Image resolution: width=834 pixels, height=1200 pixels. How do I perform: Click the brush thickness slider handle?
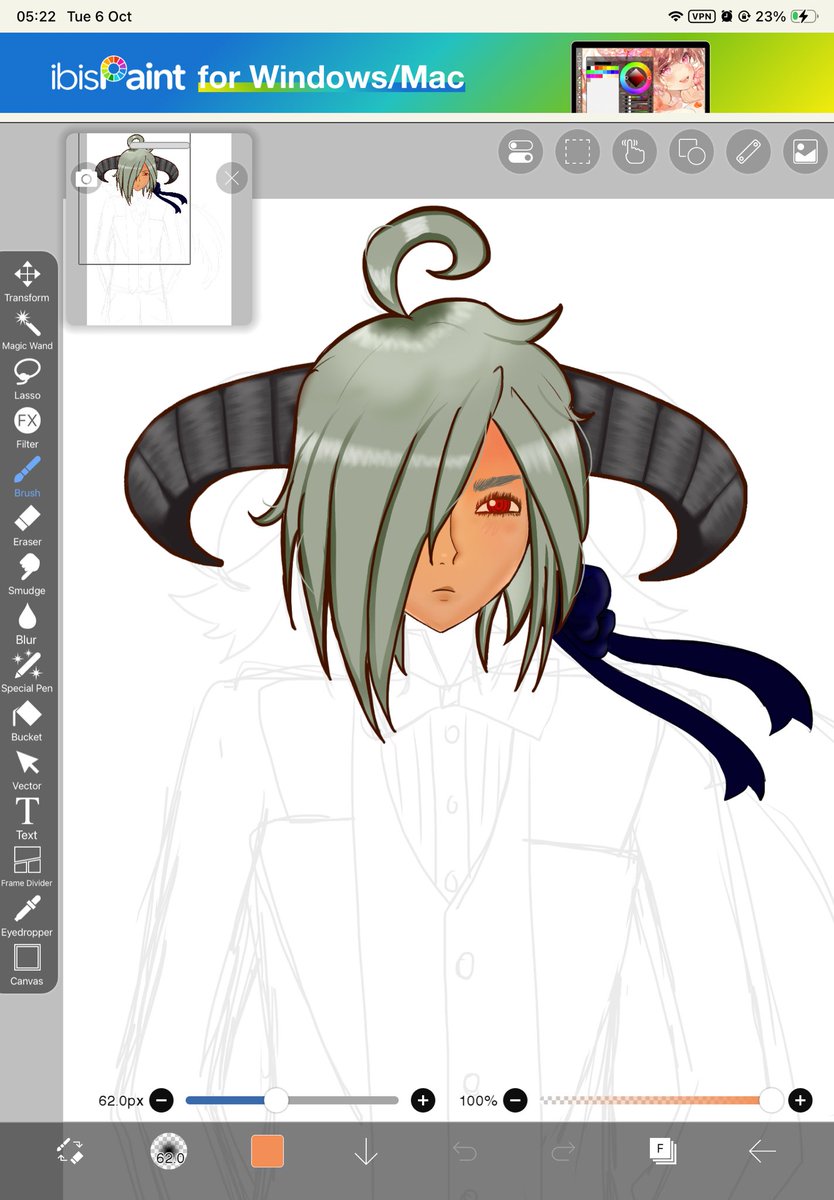pyautogui.click(x=276, y=1101)
